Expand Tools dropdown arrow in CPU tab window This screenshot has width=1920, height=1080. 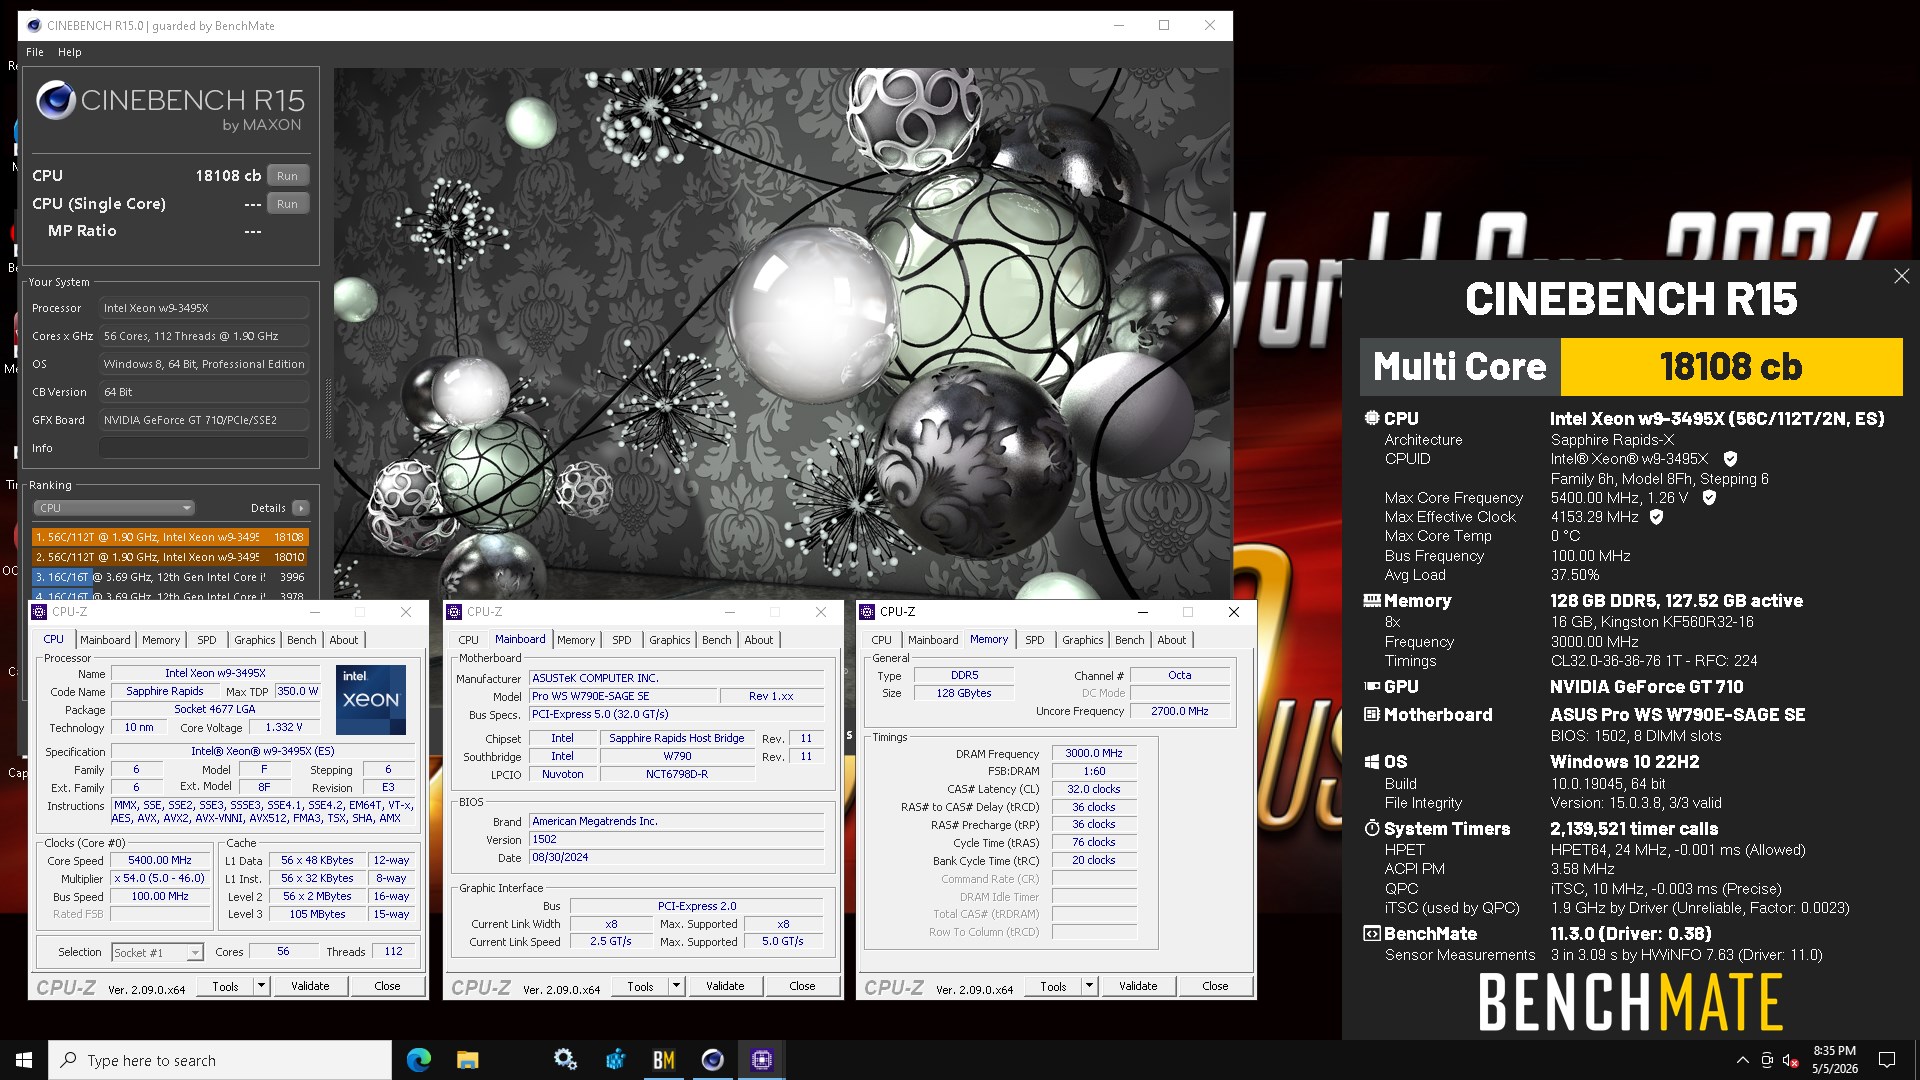pos(261,986)
